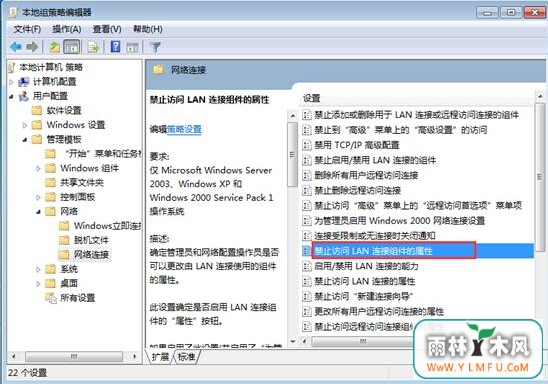548x384 pixels.
Task: Open the Help toolbar icon
Action: pos(115,47)
